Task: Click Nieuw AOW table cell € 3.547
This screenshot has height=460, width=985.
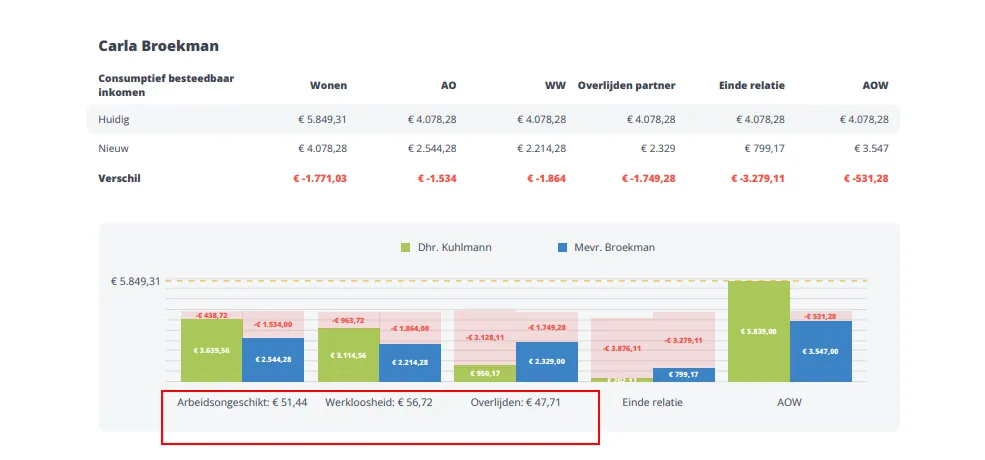Action: tap(872, 149)
